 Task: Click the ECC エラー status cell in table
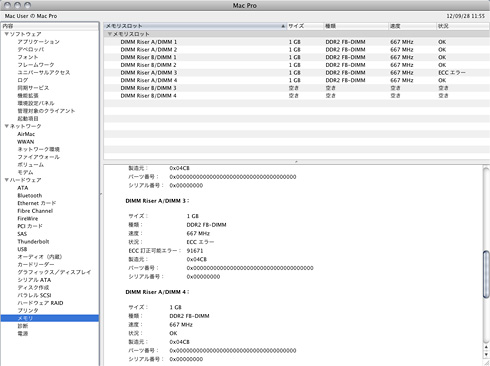(x=452, y=72)
